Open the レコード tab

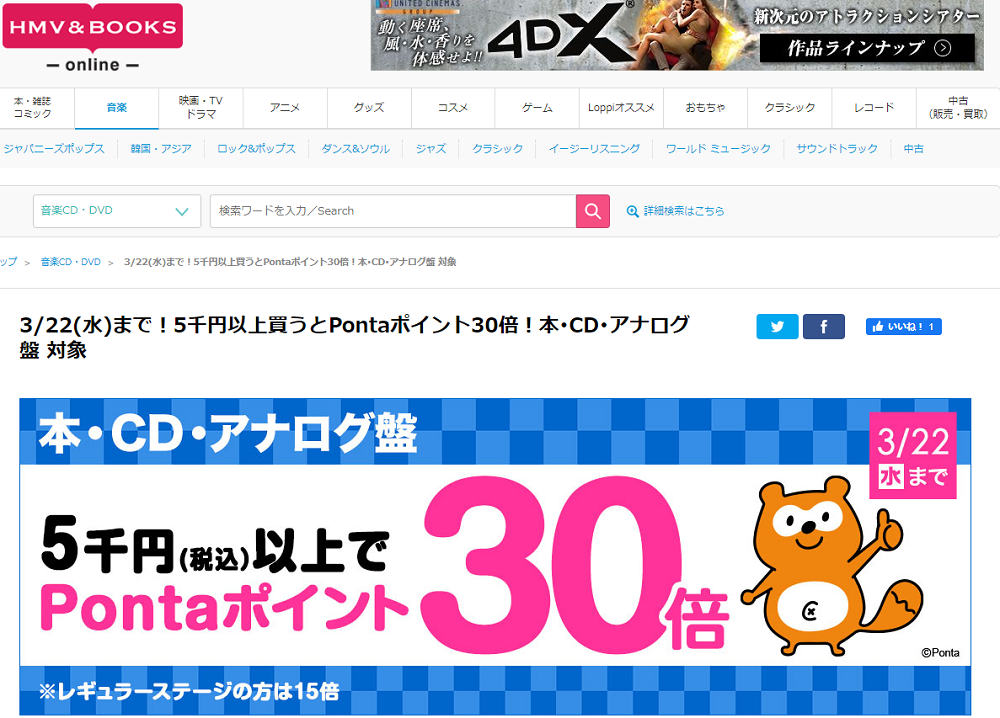pyautogui.click(x=874, y=108)
